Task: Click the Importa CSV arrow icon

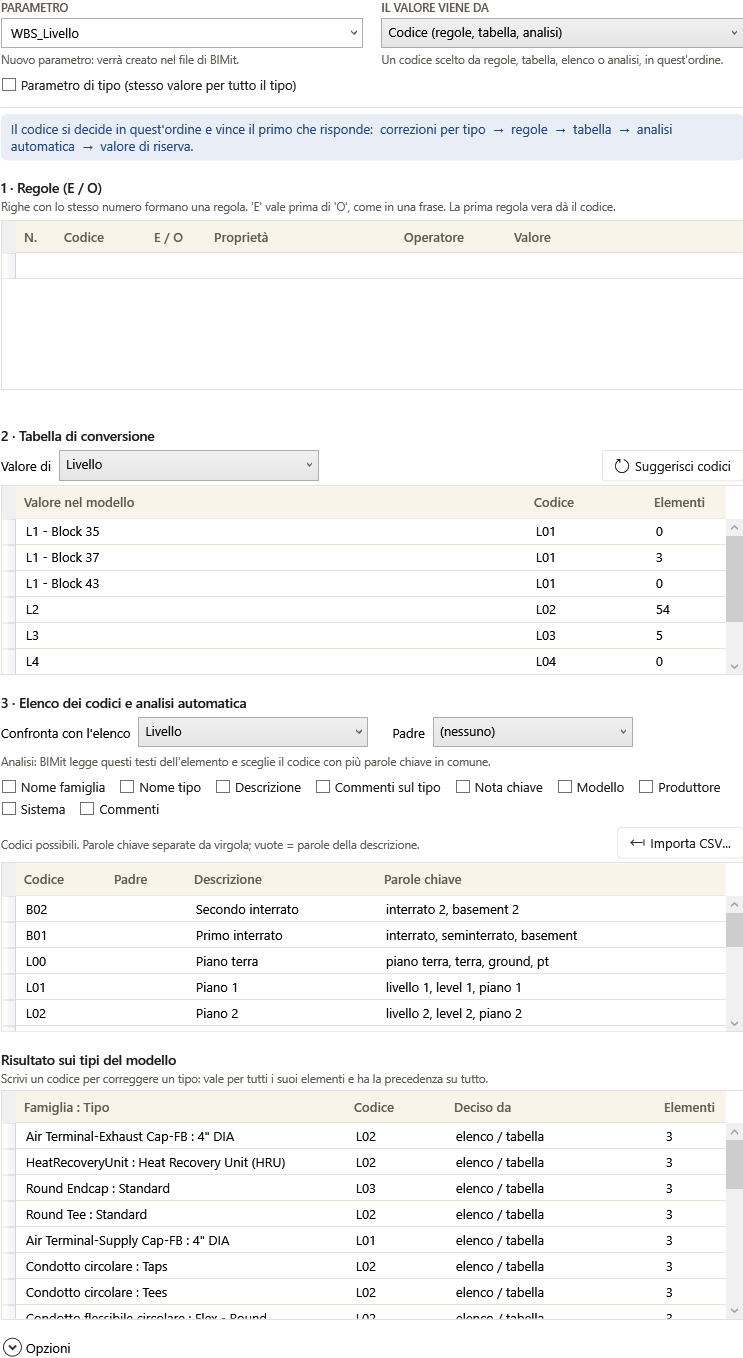Action: pyautogui.click(x=637, y=843)
